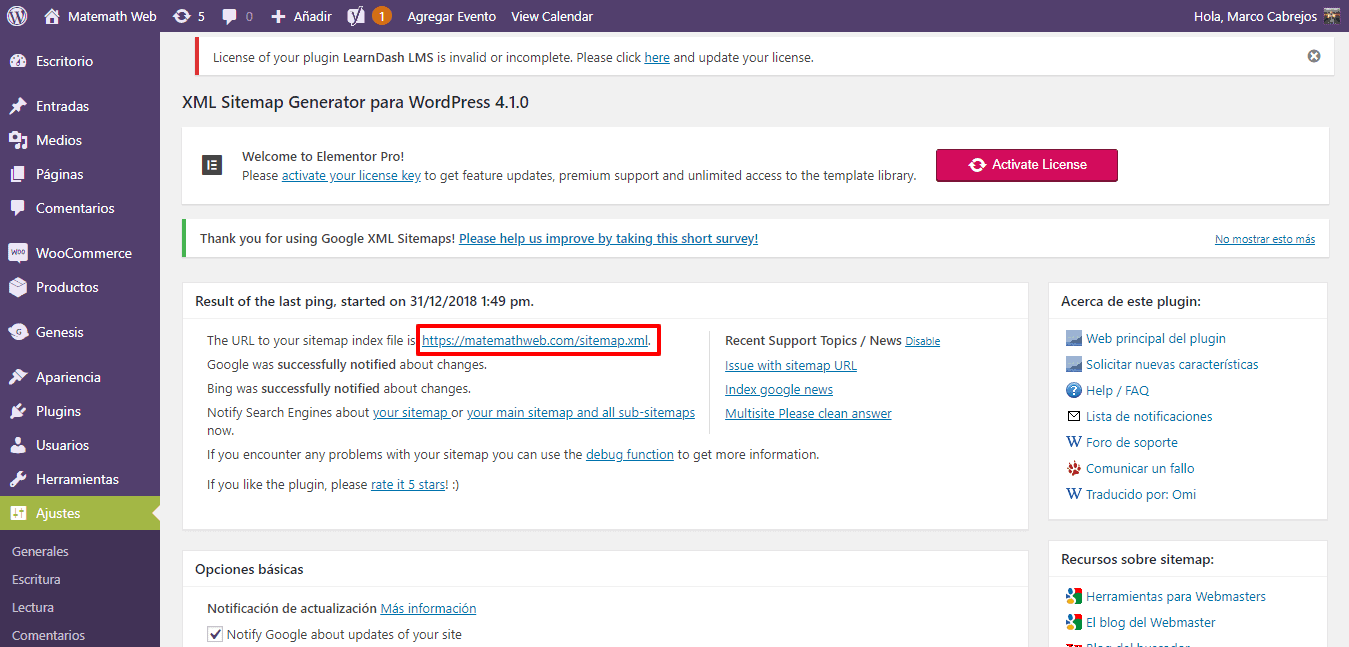Click the Usuarios person icon

(x=18, y=445)
